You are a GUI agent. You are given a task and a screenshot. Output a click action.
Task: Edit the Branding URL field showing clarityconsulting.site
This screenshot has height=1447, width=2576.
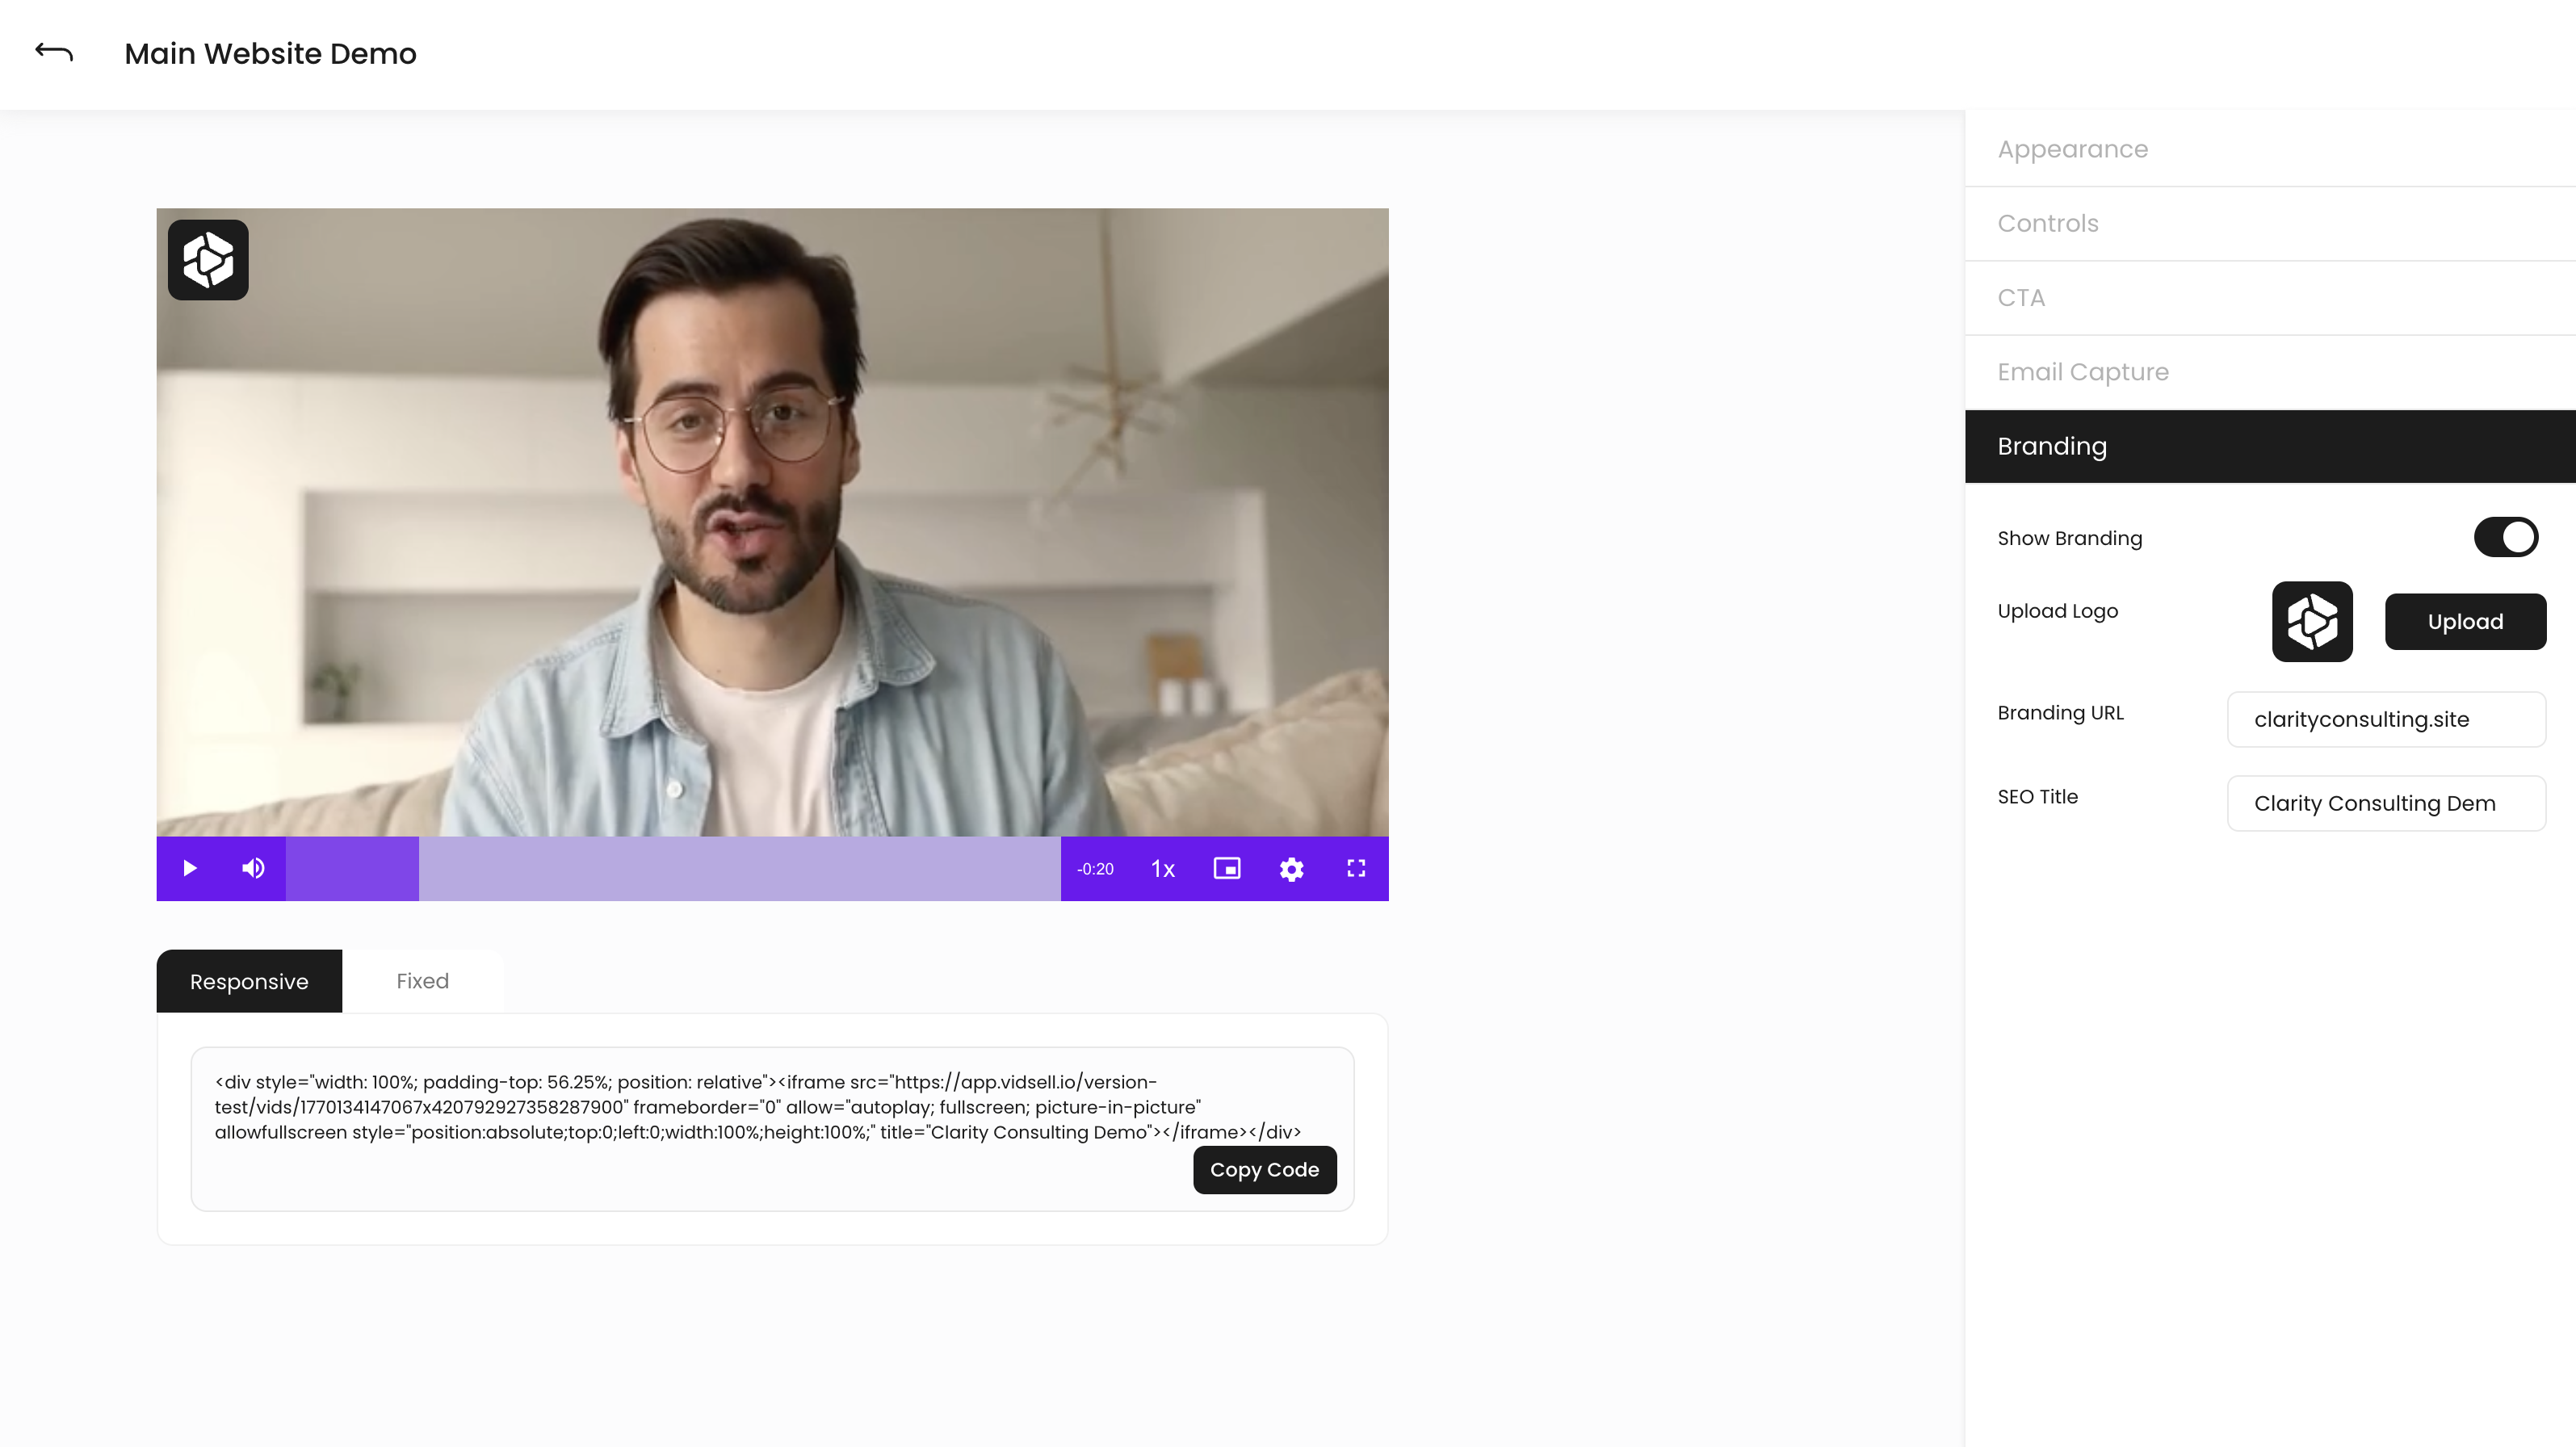coord(2386,719)
